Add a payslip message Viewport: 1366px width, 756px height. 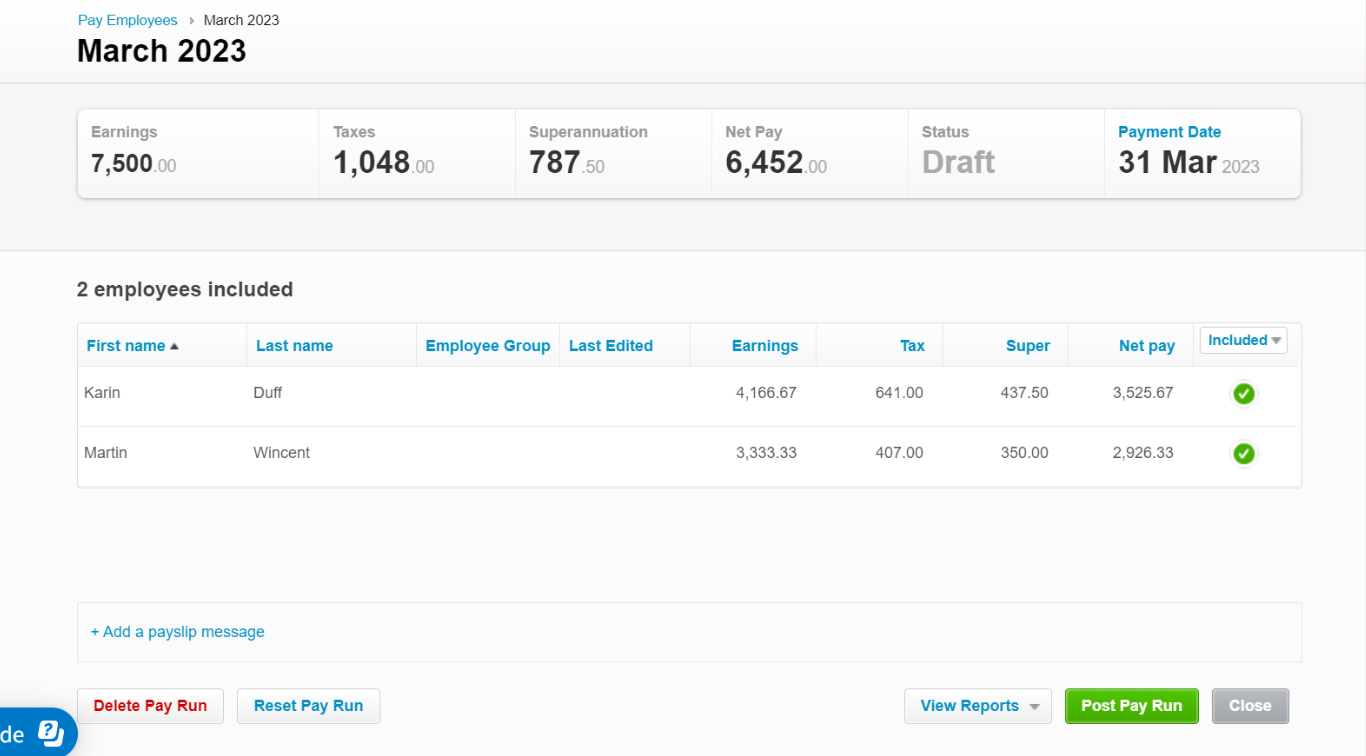(x=178, y=632)
